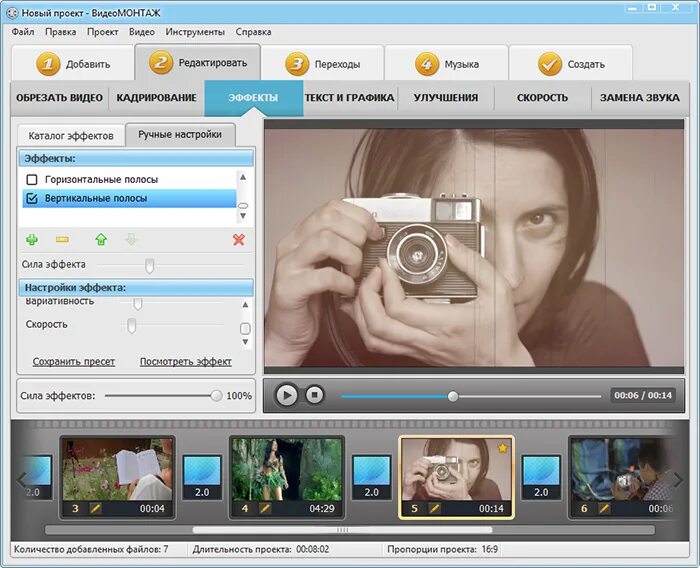Click Посмотреть эффект link
The width and height of the screenshot is (700, 568).
point(186,362)
